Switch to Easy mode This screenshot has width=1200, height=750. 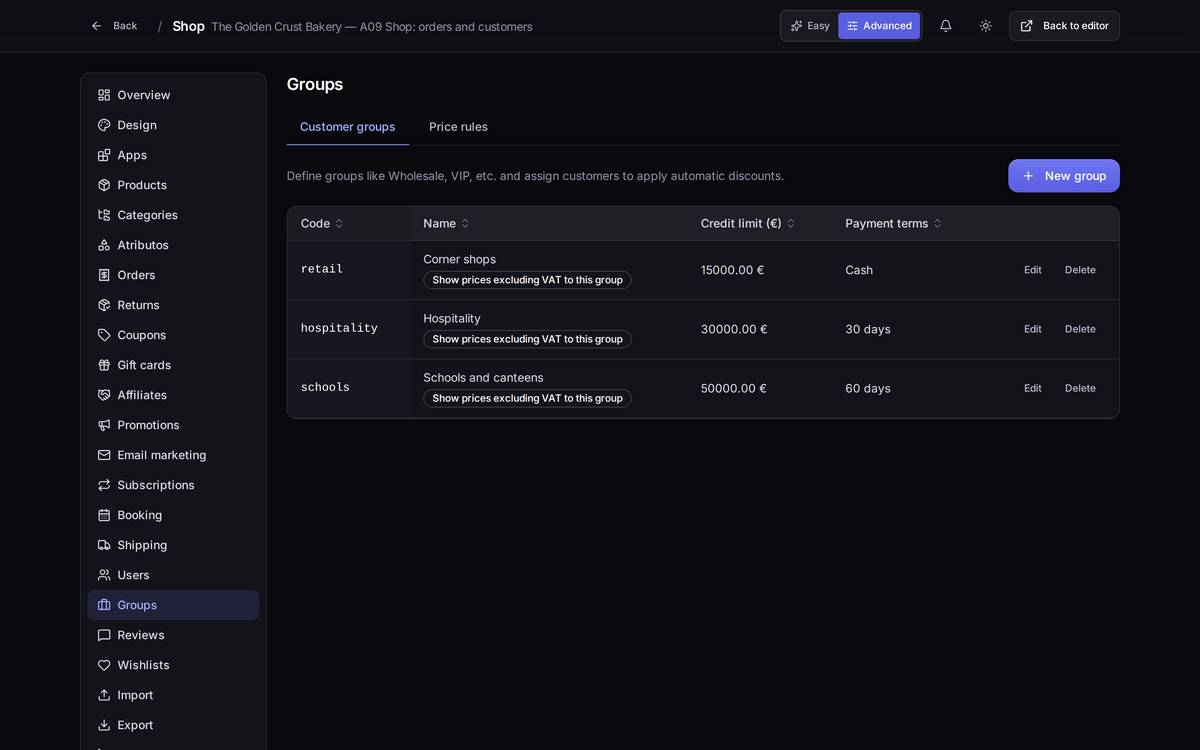coord(810,26)
